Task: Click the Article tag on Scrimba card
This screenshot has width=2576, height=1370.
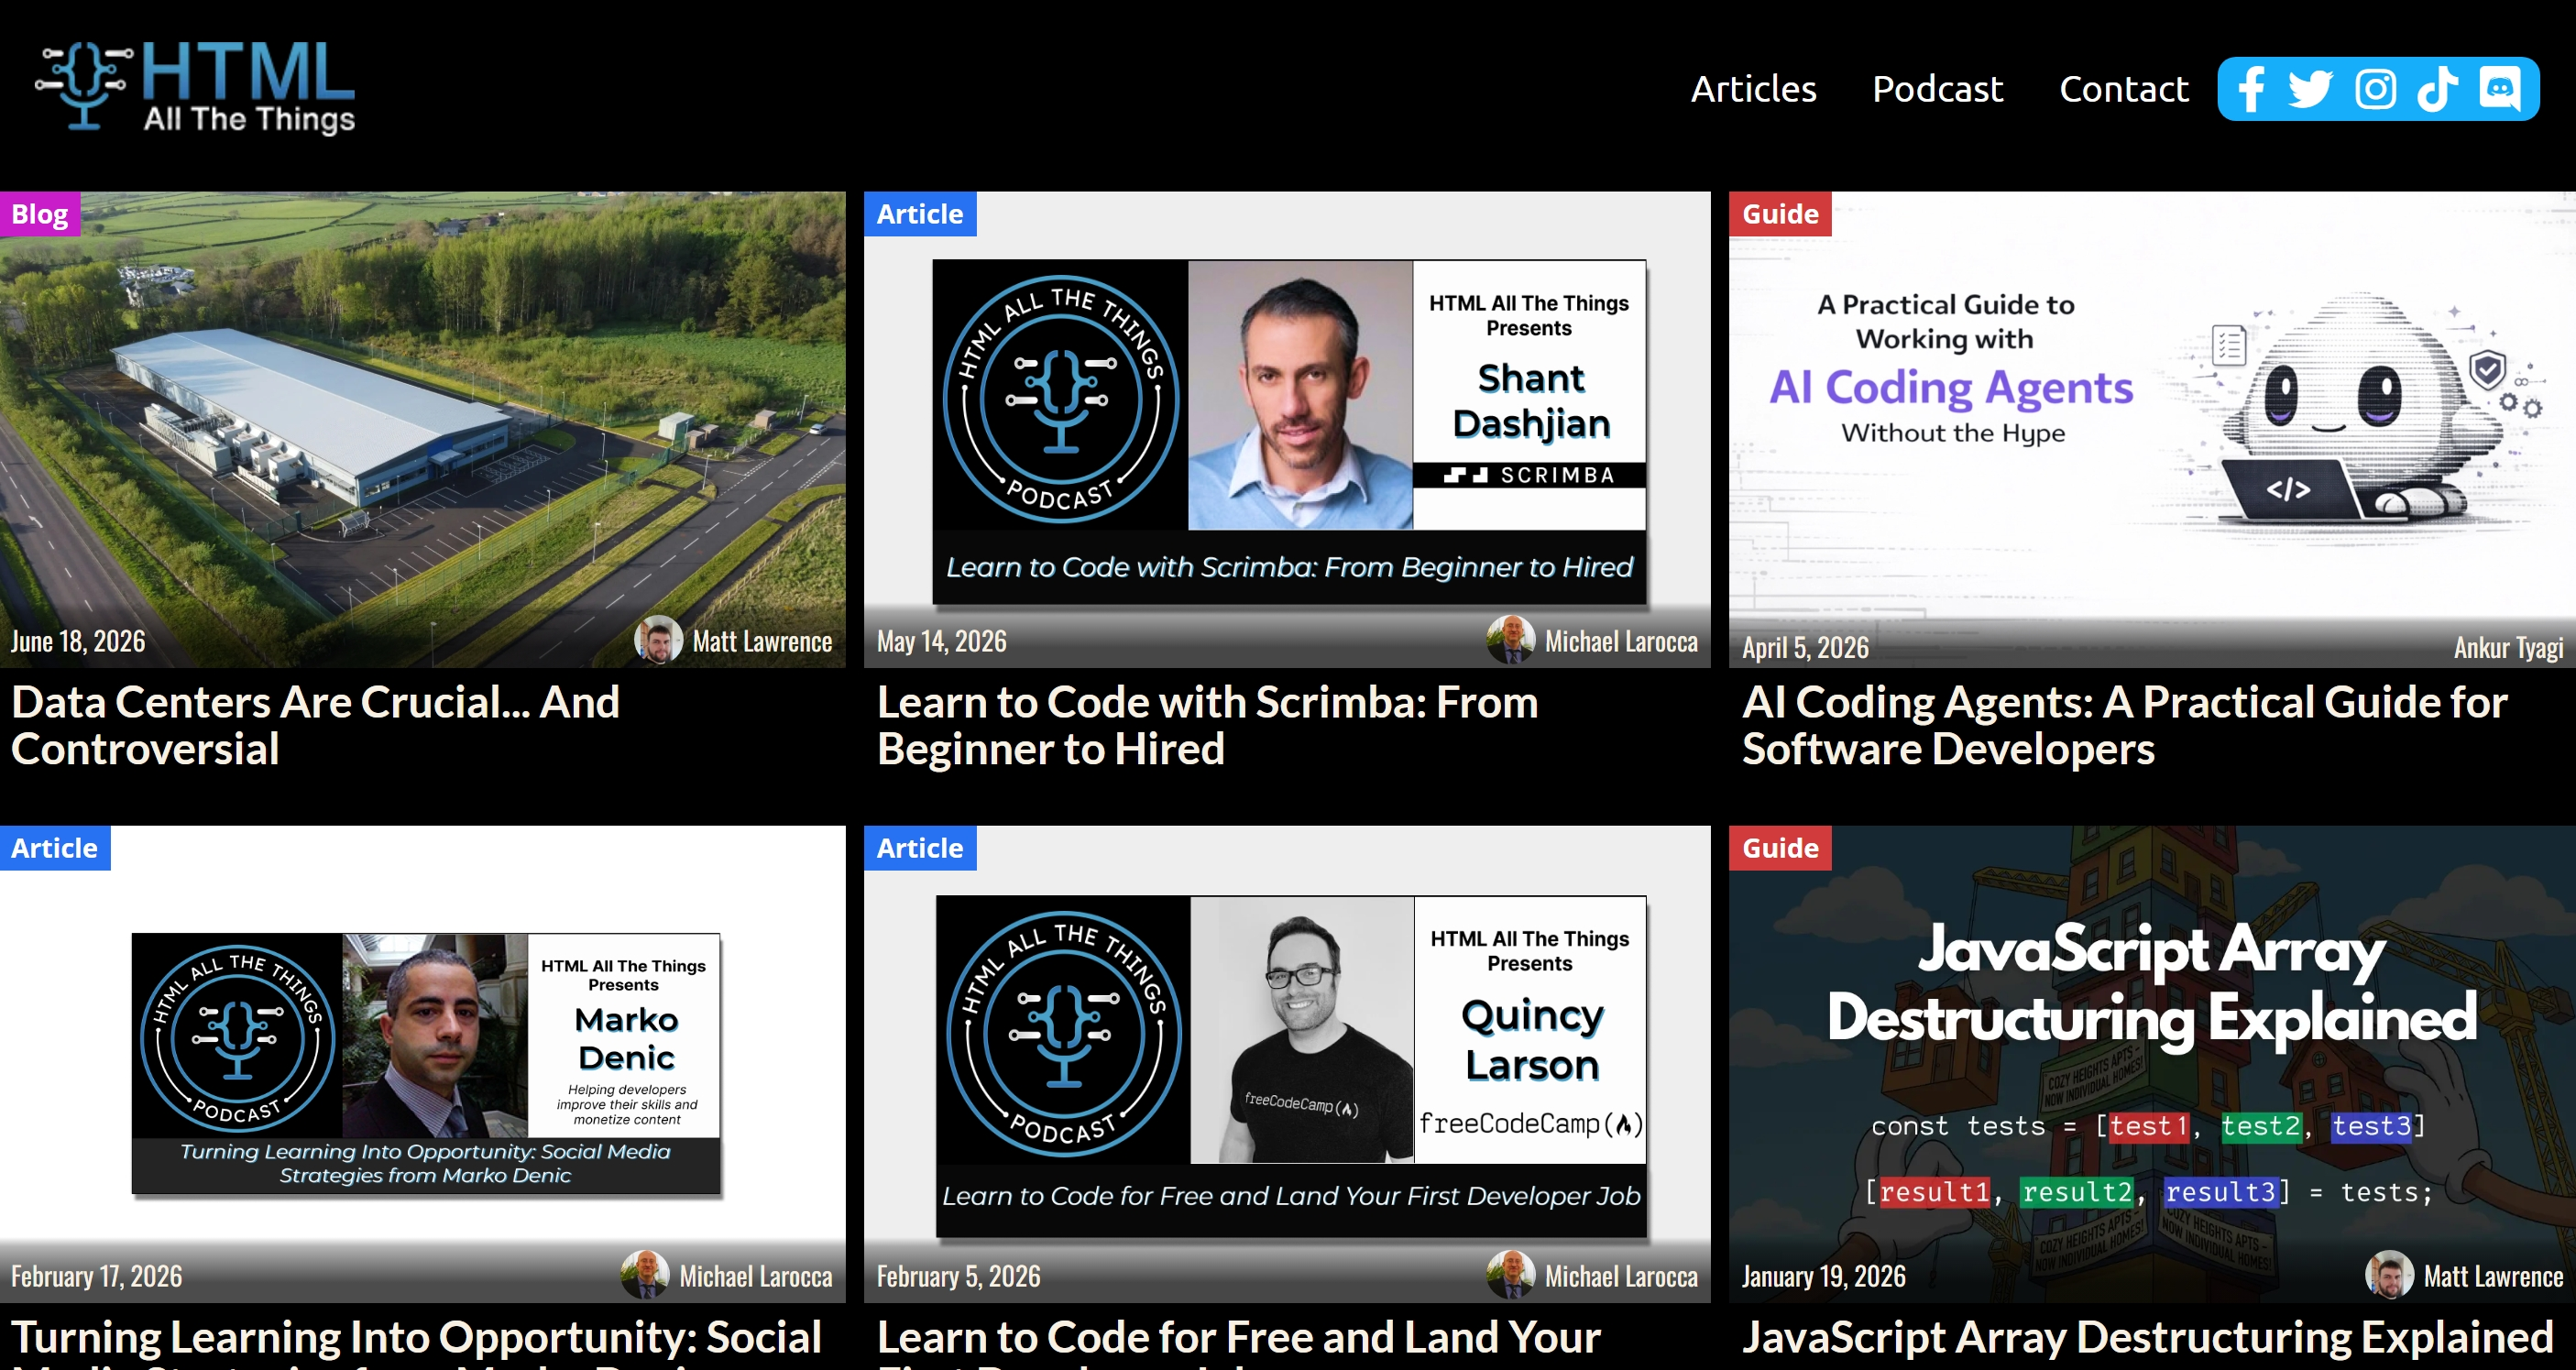Action: (920, 214)
